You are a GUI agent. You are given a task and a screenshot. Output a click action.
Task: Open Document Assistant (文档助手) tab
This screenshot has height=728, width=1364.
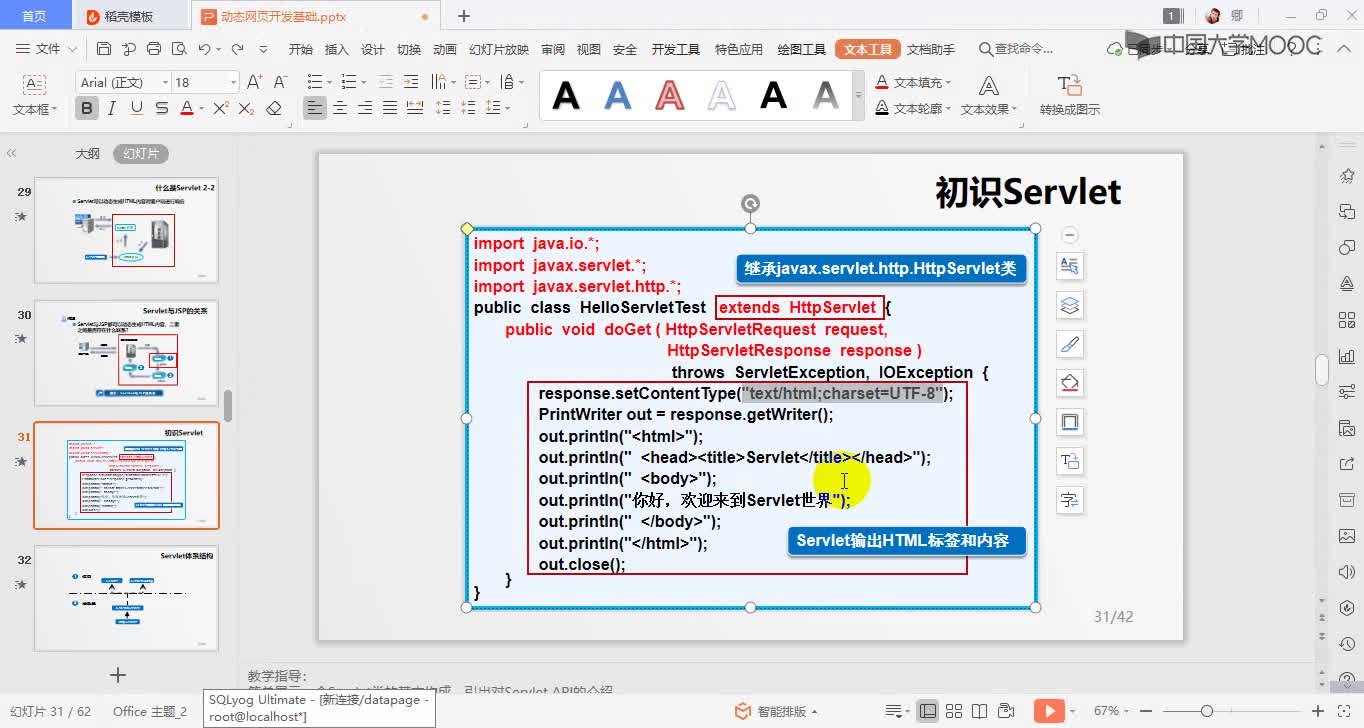pyautogui.click(x=930, y=49)
